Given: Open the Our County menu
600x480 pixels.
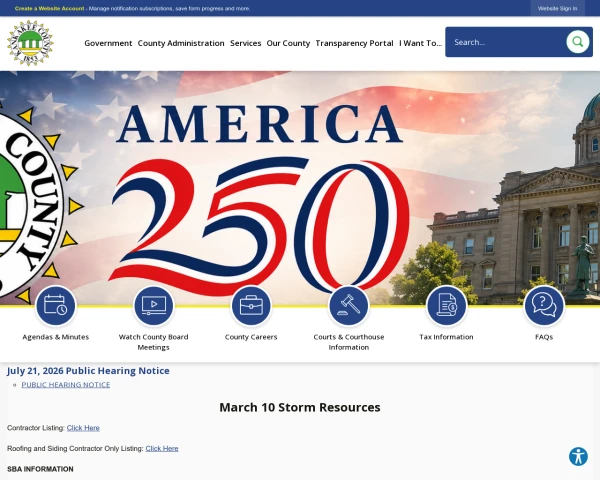Looking at the screenshot, I should (288, 43).
